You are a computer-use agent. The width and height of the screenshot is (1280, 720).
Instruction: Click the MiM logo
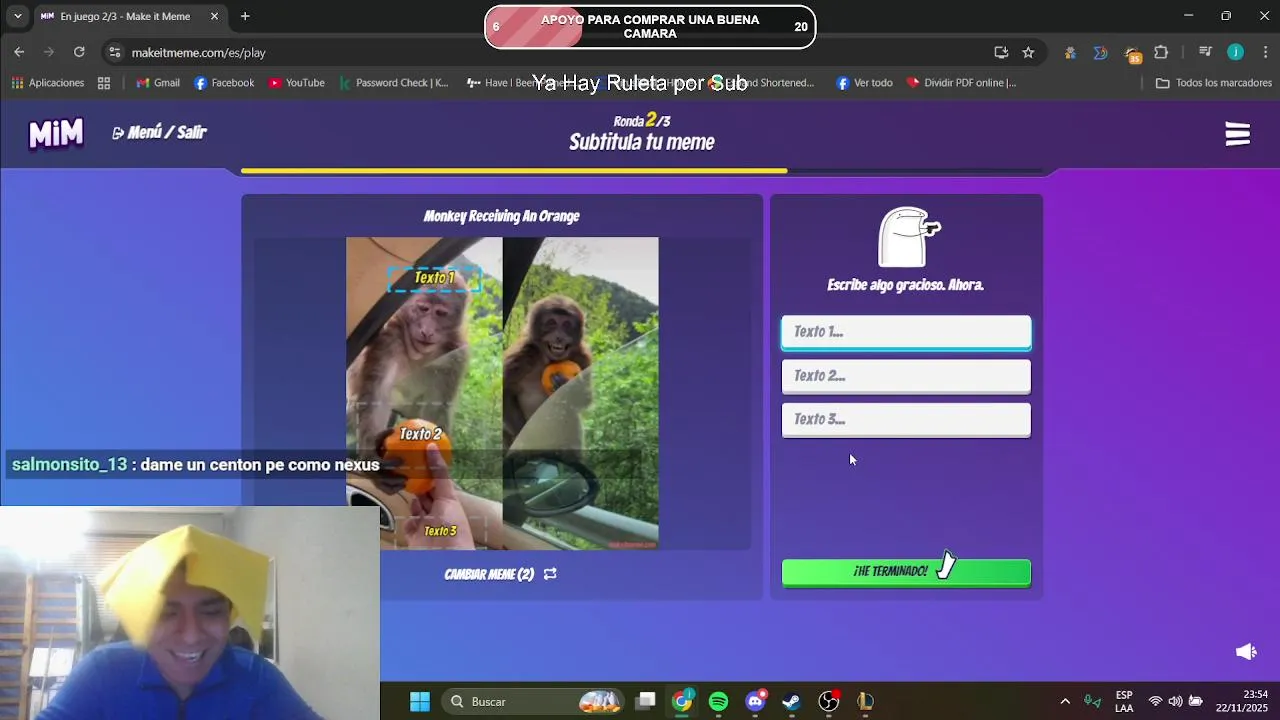[x=56, y=134]
